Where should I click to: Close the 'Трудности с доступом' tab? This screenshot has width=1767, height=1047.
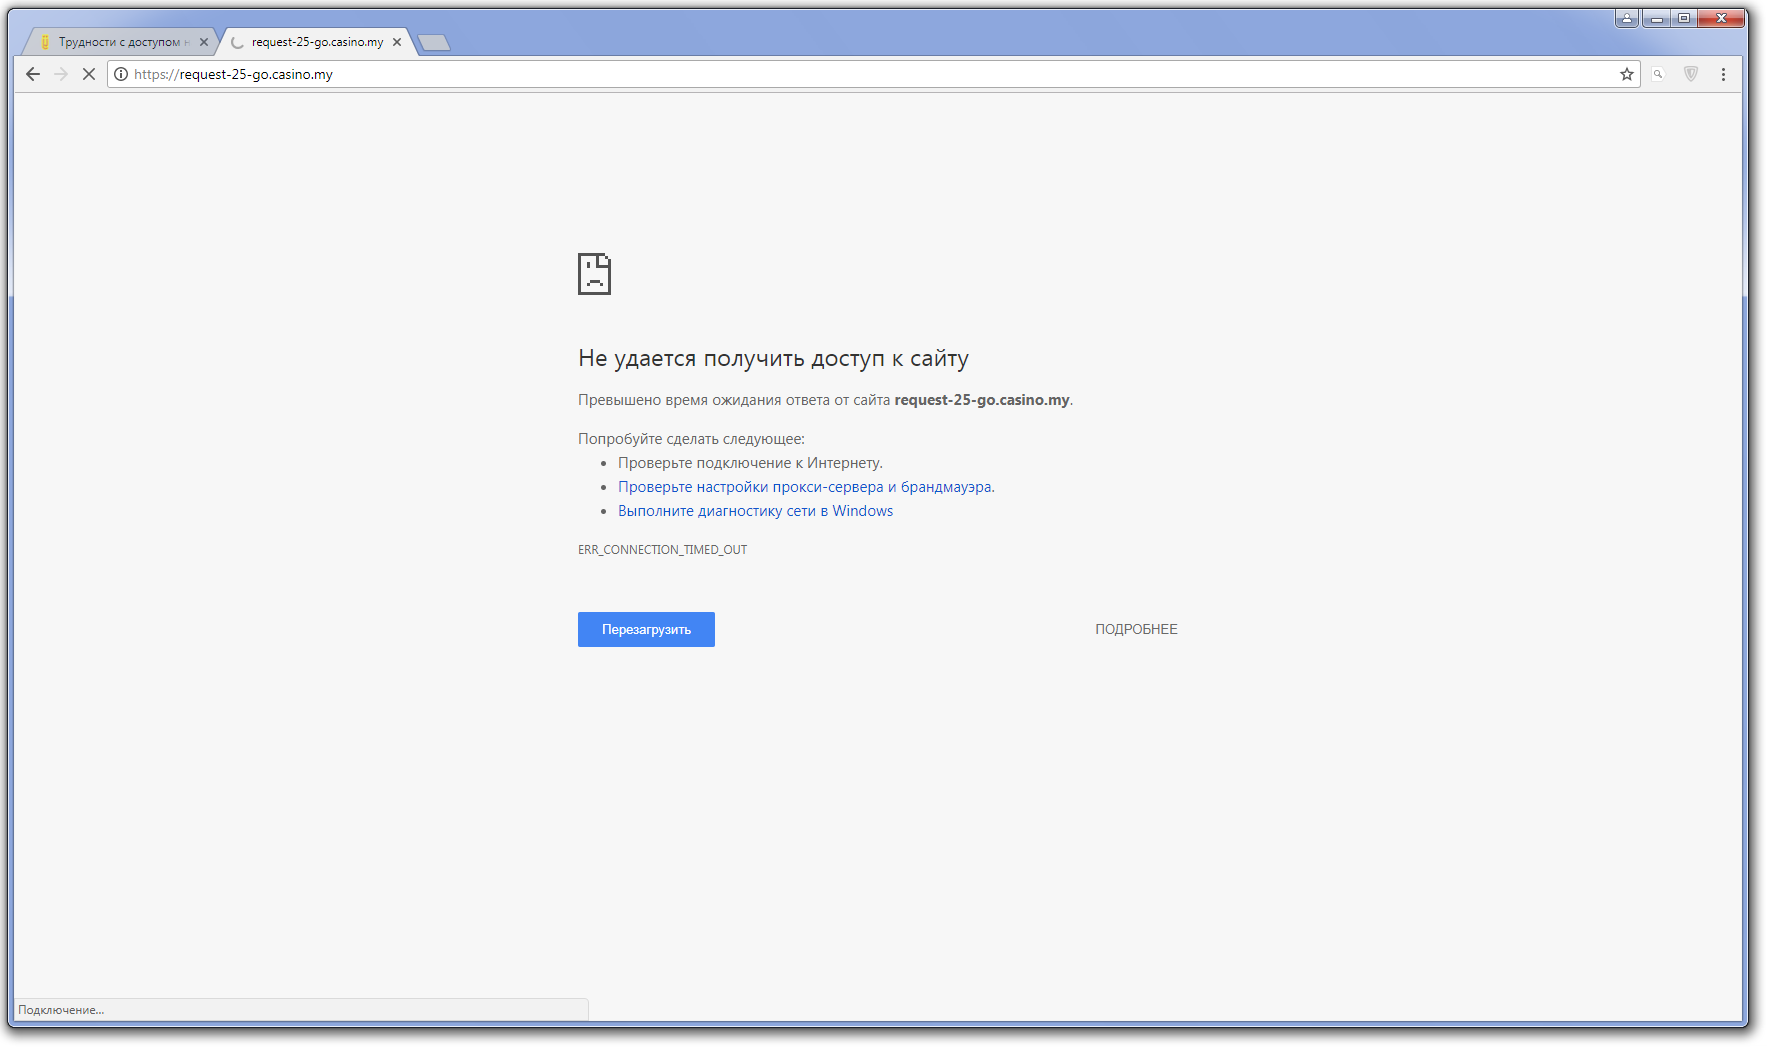204,42
